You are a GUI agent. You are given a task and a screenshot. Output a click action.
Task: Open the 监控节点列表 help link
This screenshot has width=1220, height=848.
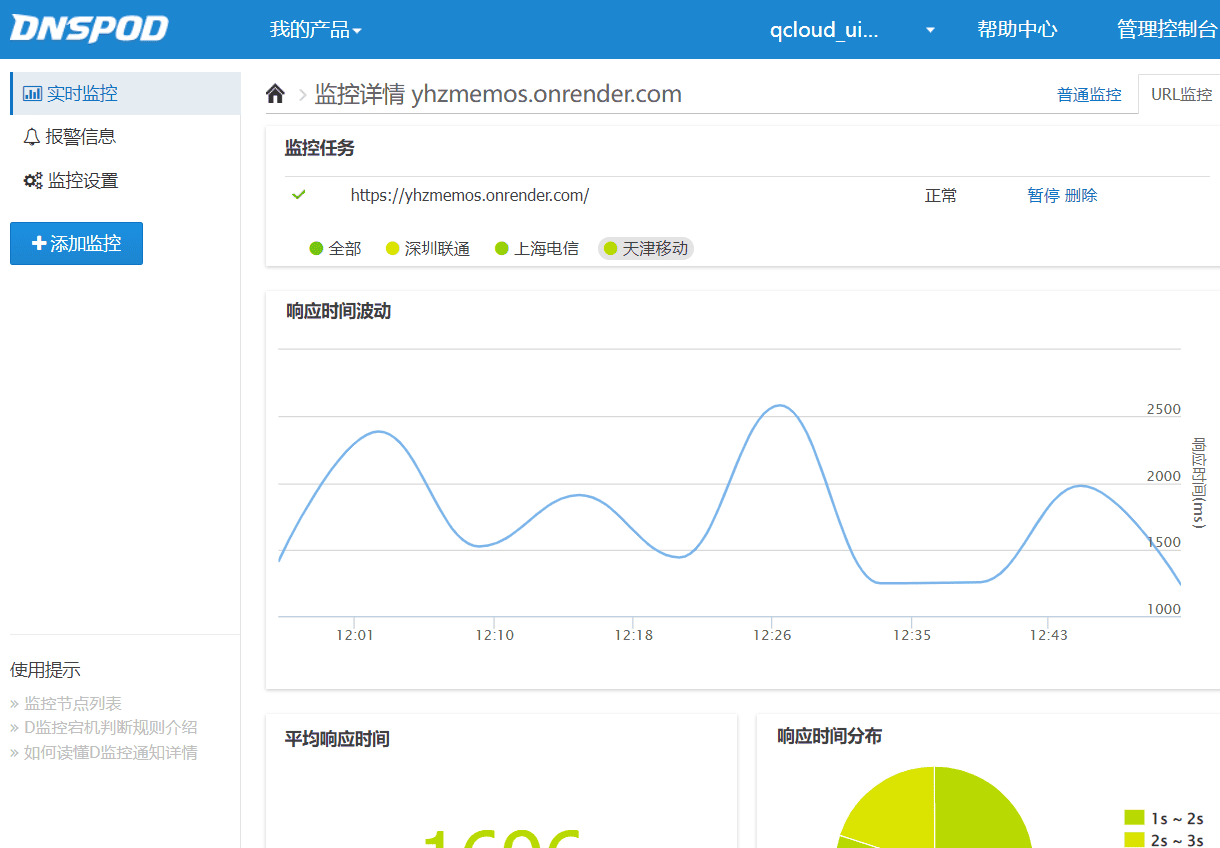pos(72,704)
